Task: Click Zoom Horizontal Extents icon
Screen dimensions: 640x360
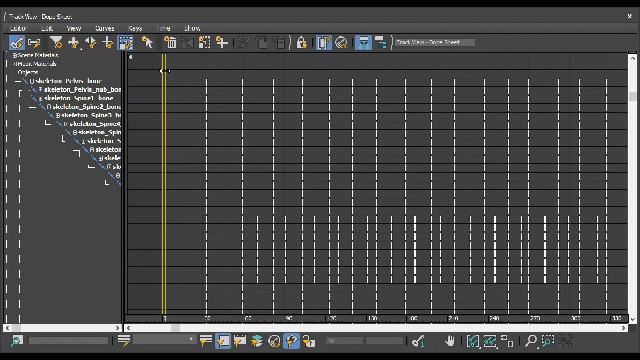Action: (473, 341)
